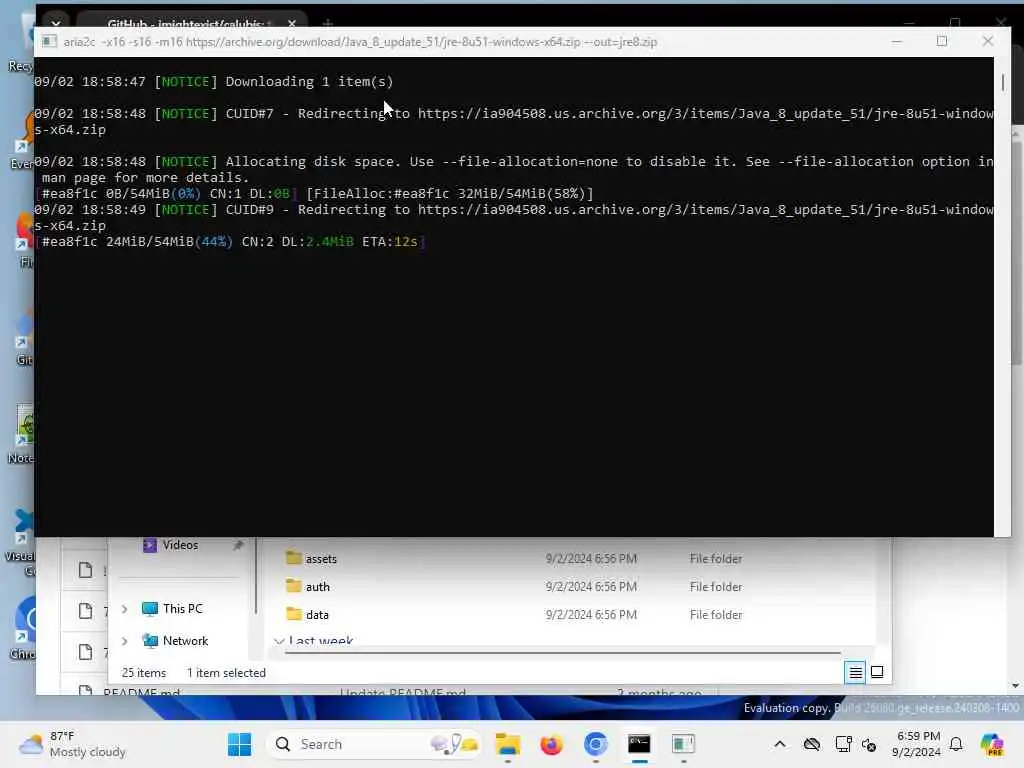
Task: Maximize the aria2c terminal window
Action: click(x=942, y=41)
